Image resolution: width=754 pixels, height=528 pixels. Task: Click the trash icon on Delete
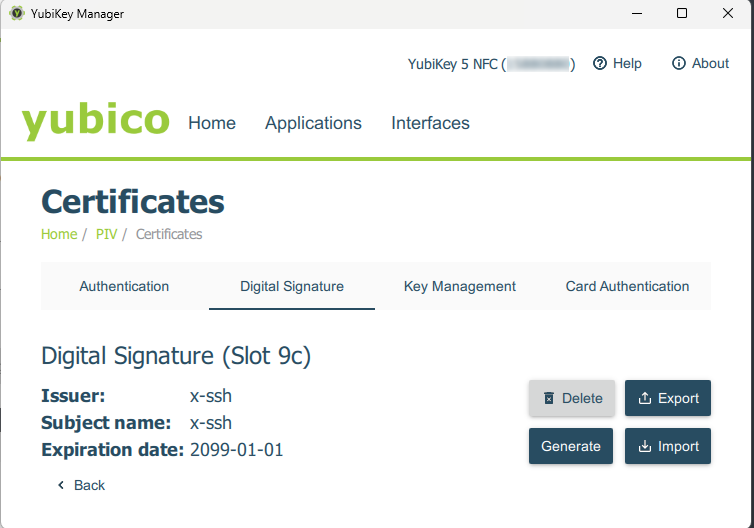click(x=549, y=398)
